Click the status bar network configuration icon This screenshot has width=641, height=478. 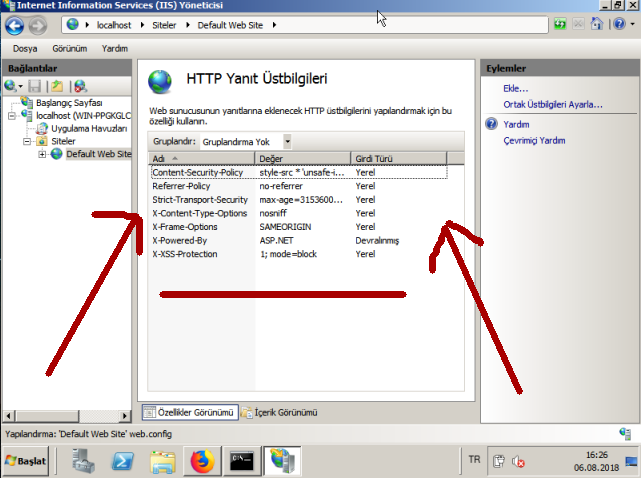(625, 434)
